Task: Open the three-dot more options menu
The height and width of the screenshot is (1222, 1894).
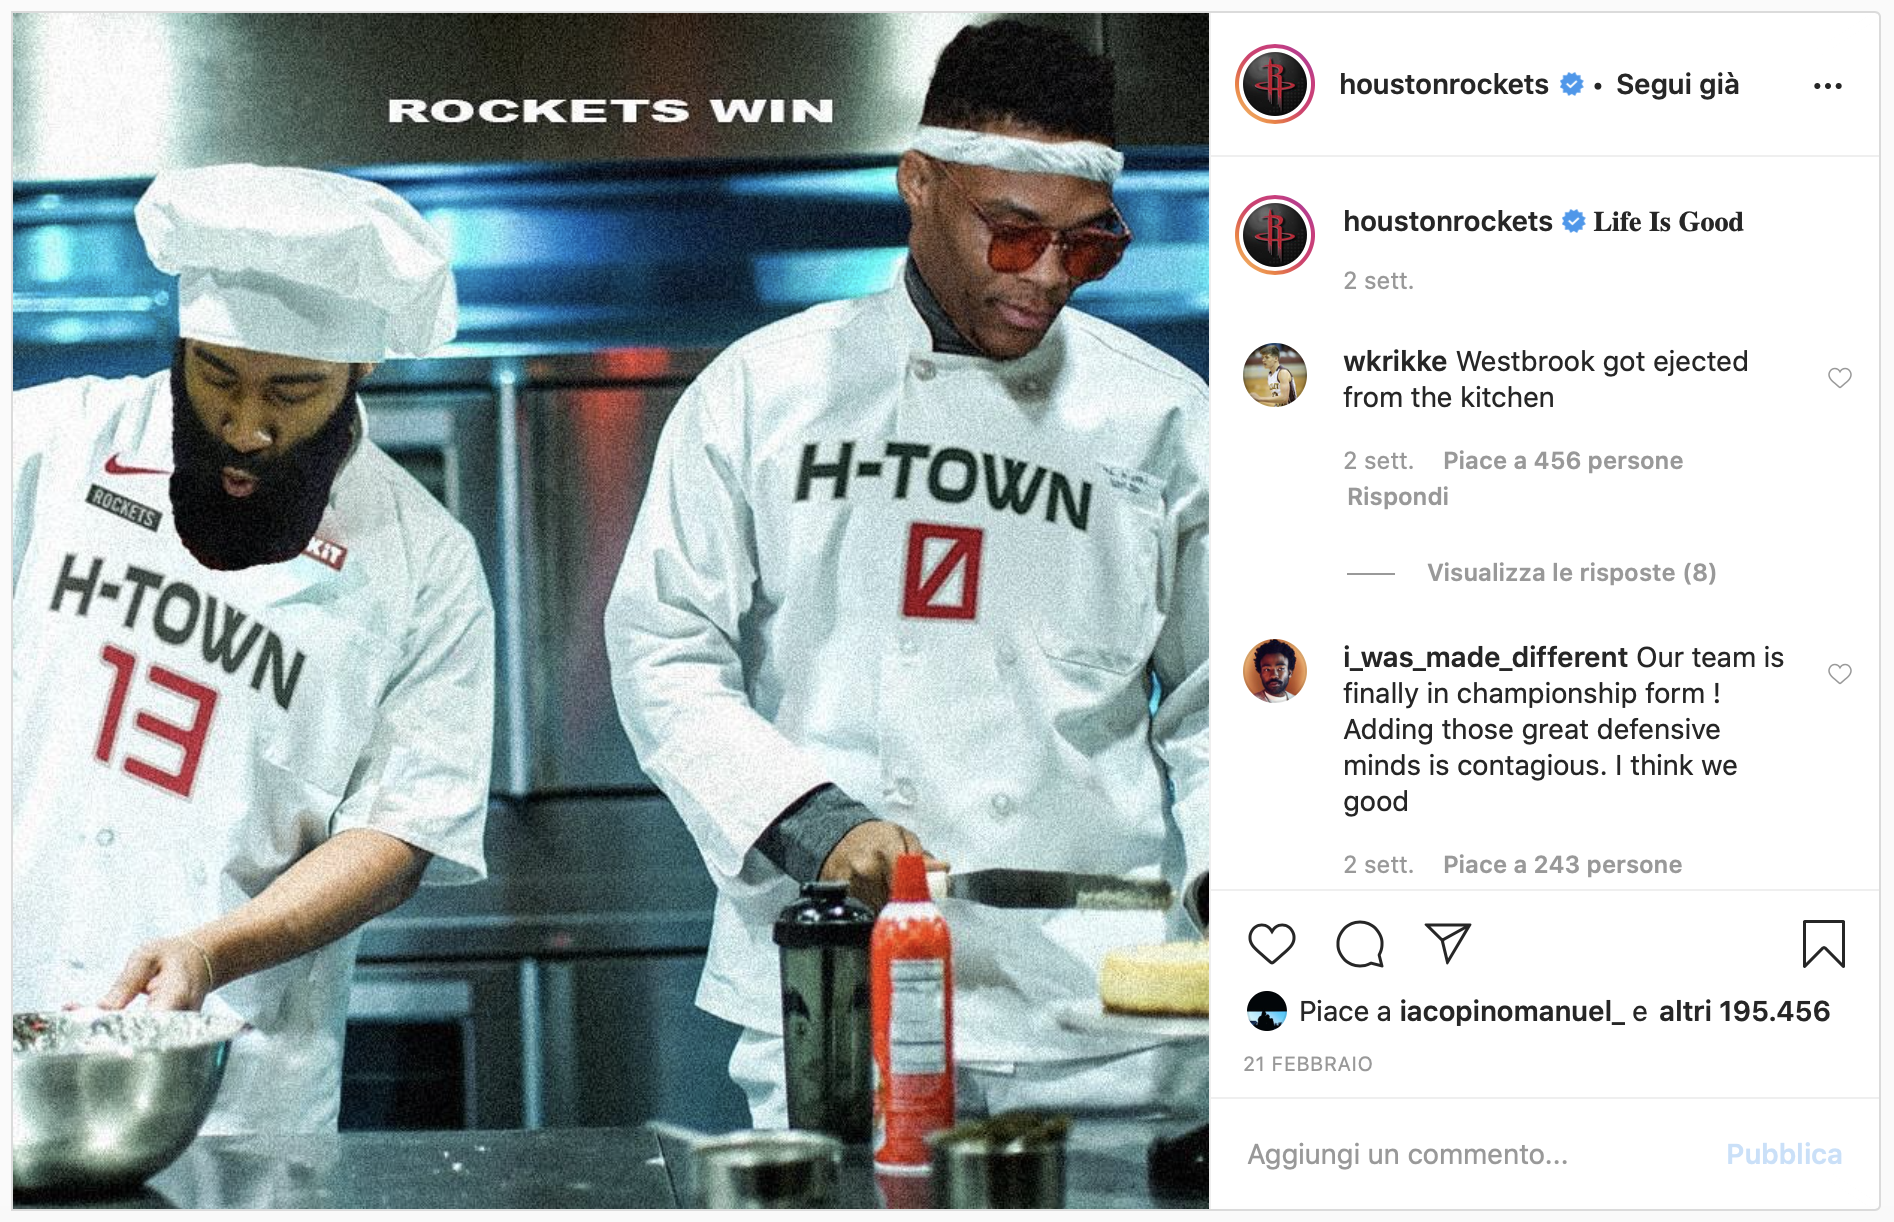Action: [1827, 86]
